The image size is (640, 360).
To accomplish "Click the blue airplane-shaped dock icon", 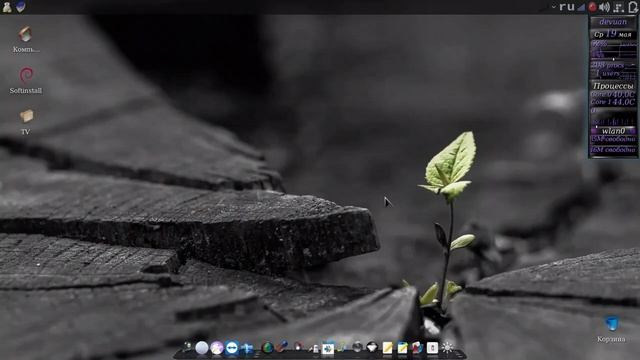I will click(x=247, y=349).
